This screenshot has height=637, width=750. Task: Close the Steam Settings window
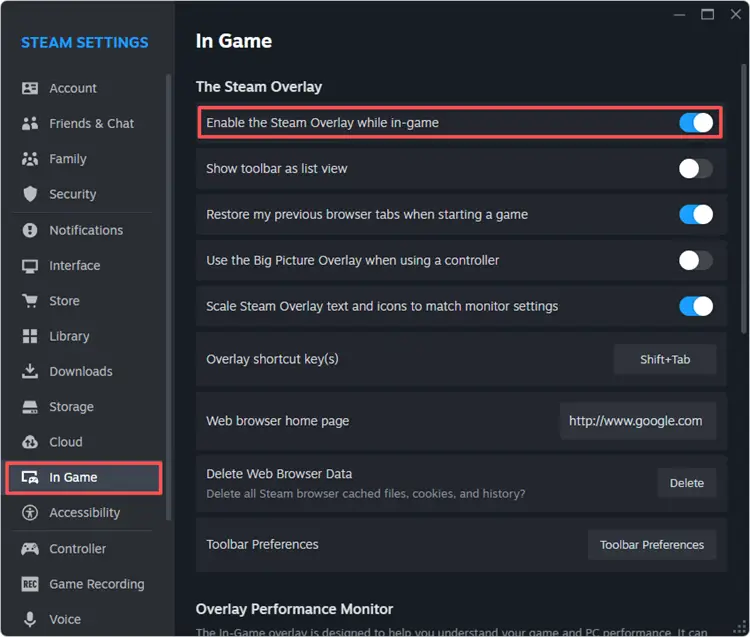[736, 14]
